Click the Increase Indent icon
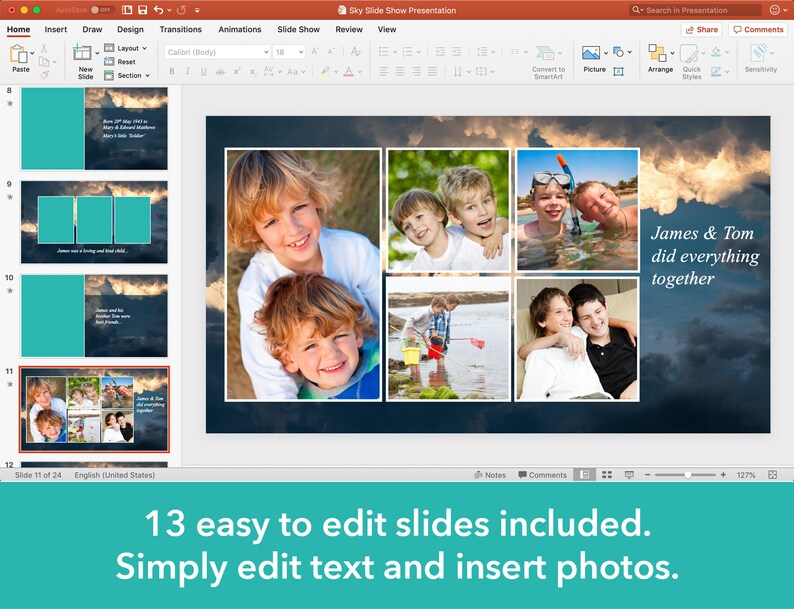The height and width of the screenshot is (609, 794). coord(456,52)
